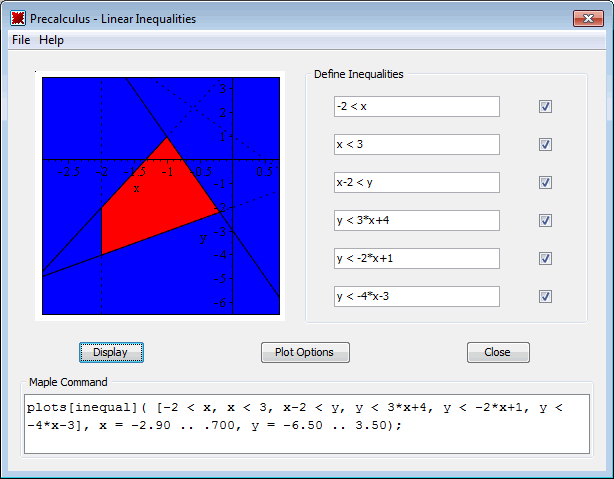Toggle checkbox for y < 3*x+4
This screenshot has width=614, height=479.
coord(545,221)
